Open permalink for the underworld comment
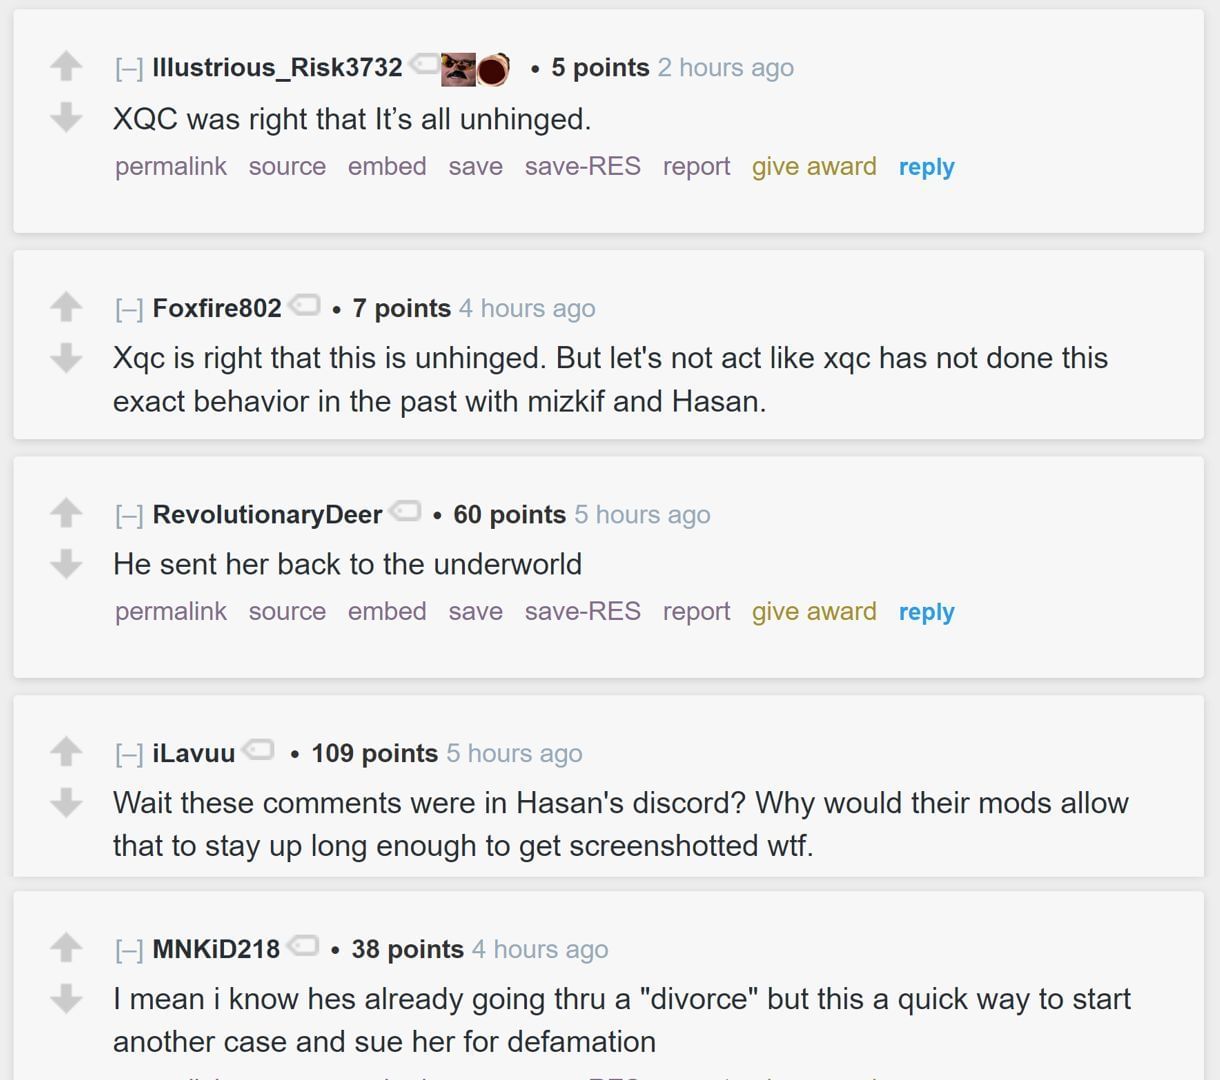 [x=171, y=612]
